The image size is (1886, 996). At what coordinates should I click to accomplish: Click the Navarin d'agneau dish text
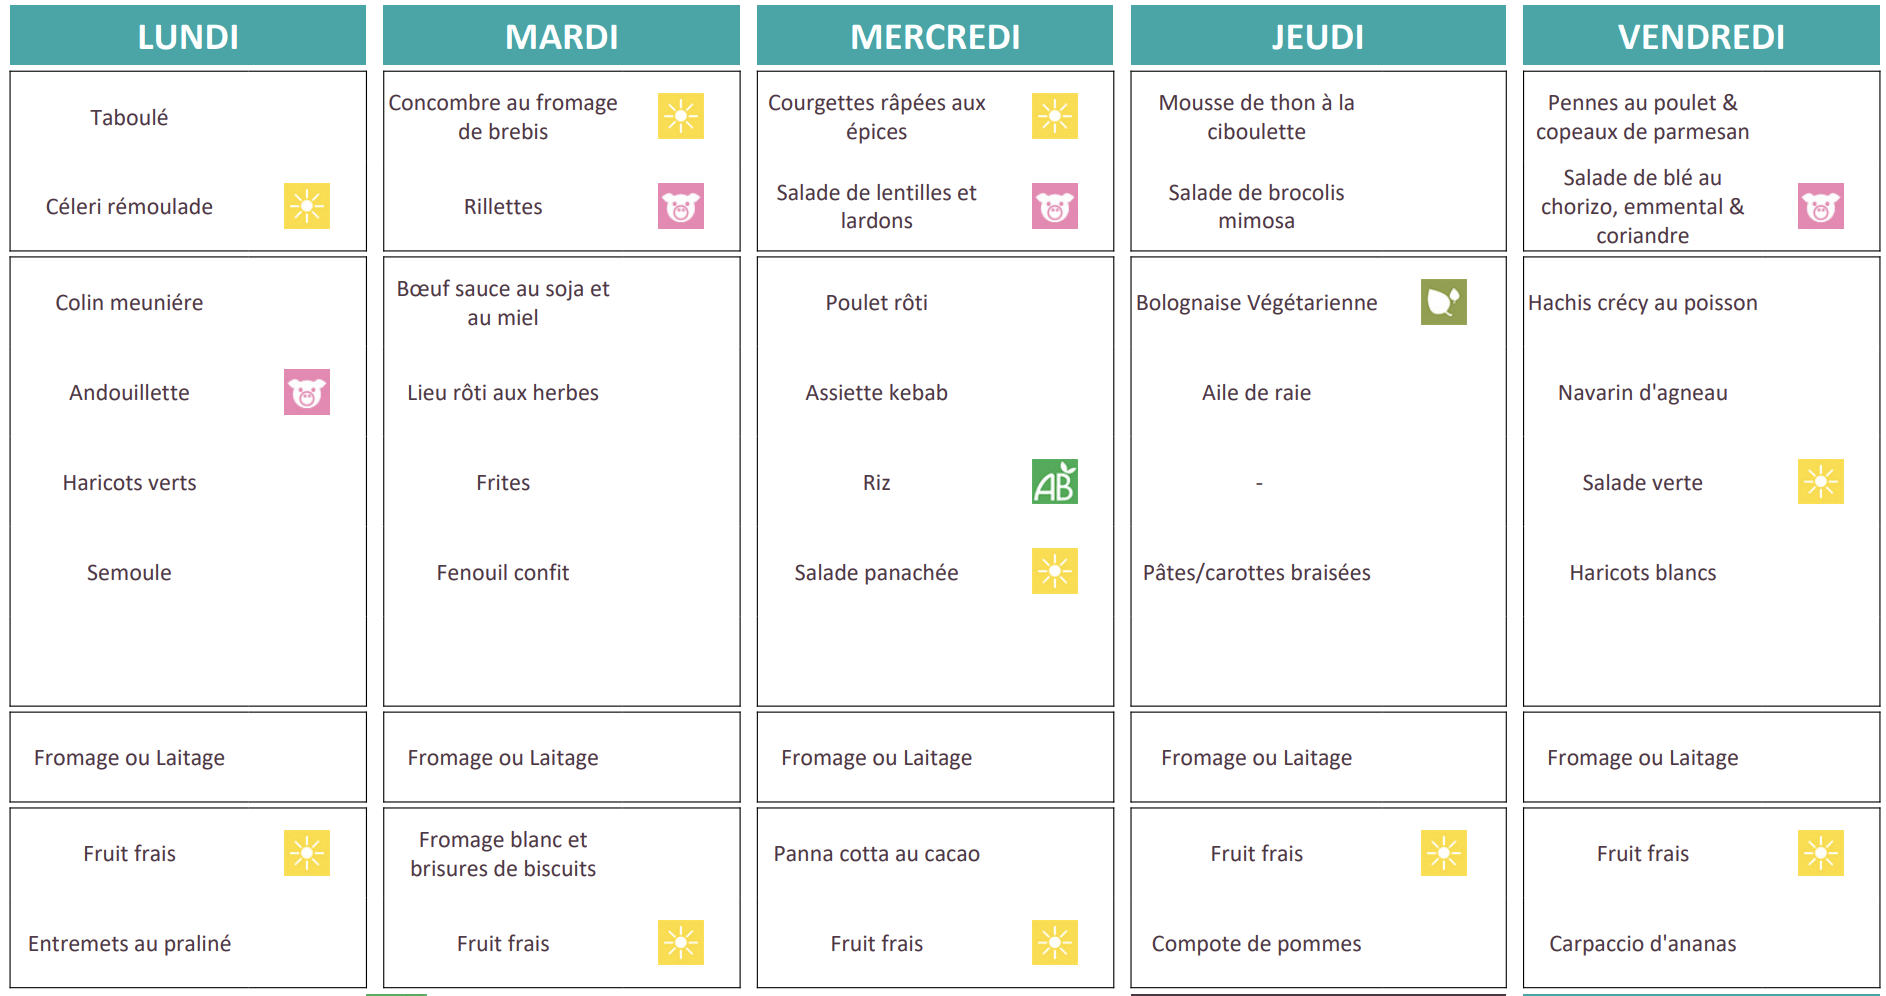point(1642,393)
